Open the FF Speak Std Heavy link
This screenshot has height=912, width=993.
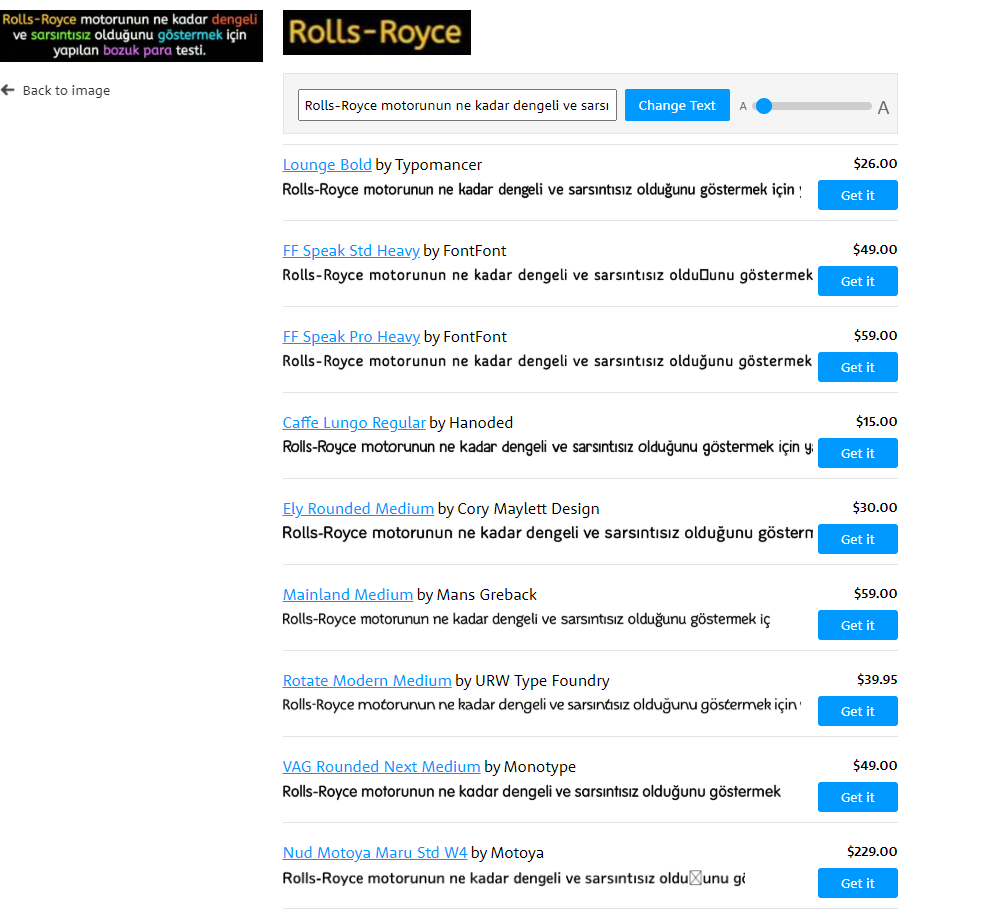[351, 251]
